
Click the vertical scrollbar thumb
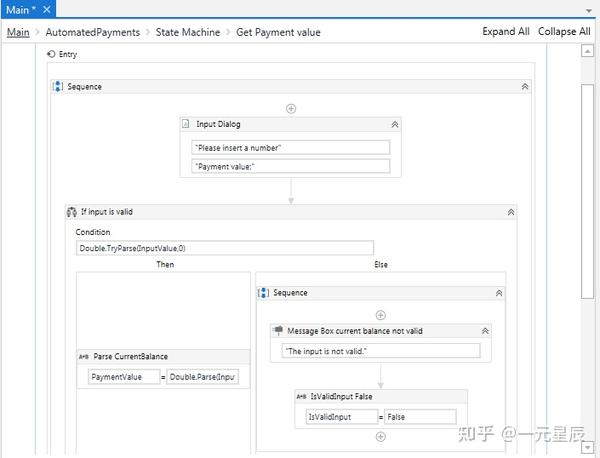(x=588, y=190)
